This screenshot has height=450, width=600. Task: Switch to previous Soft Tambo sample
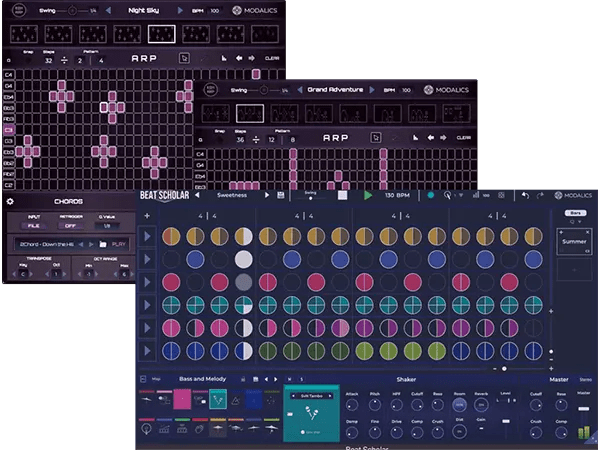(x=293, y=396)
